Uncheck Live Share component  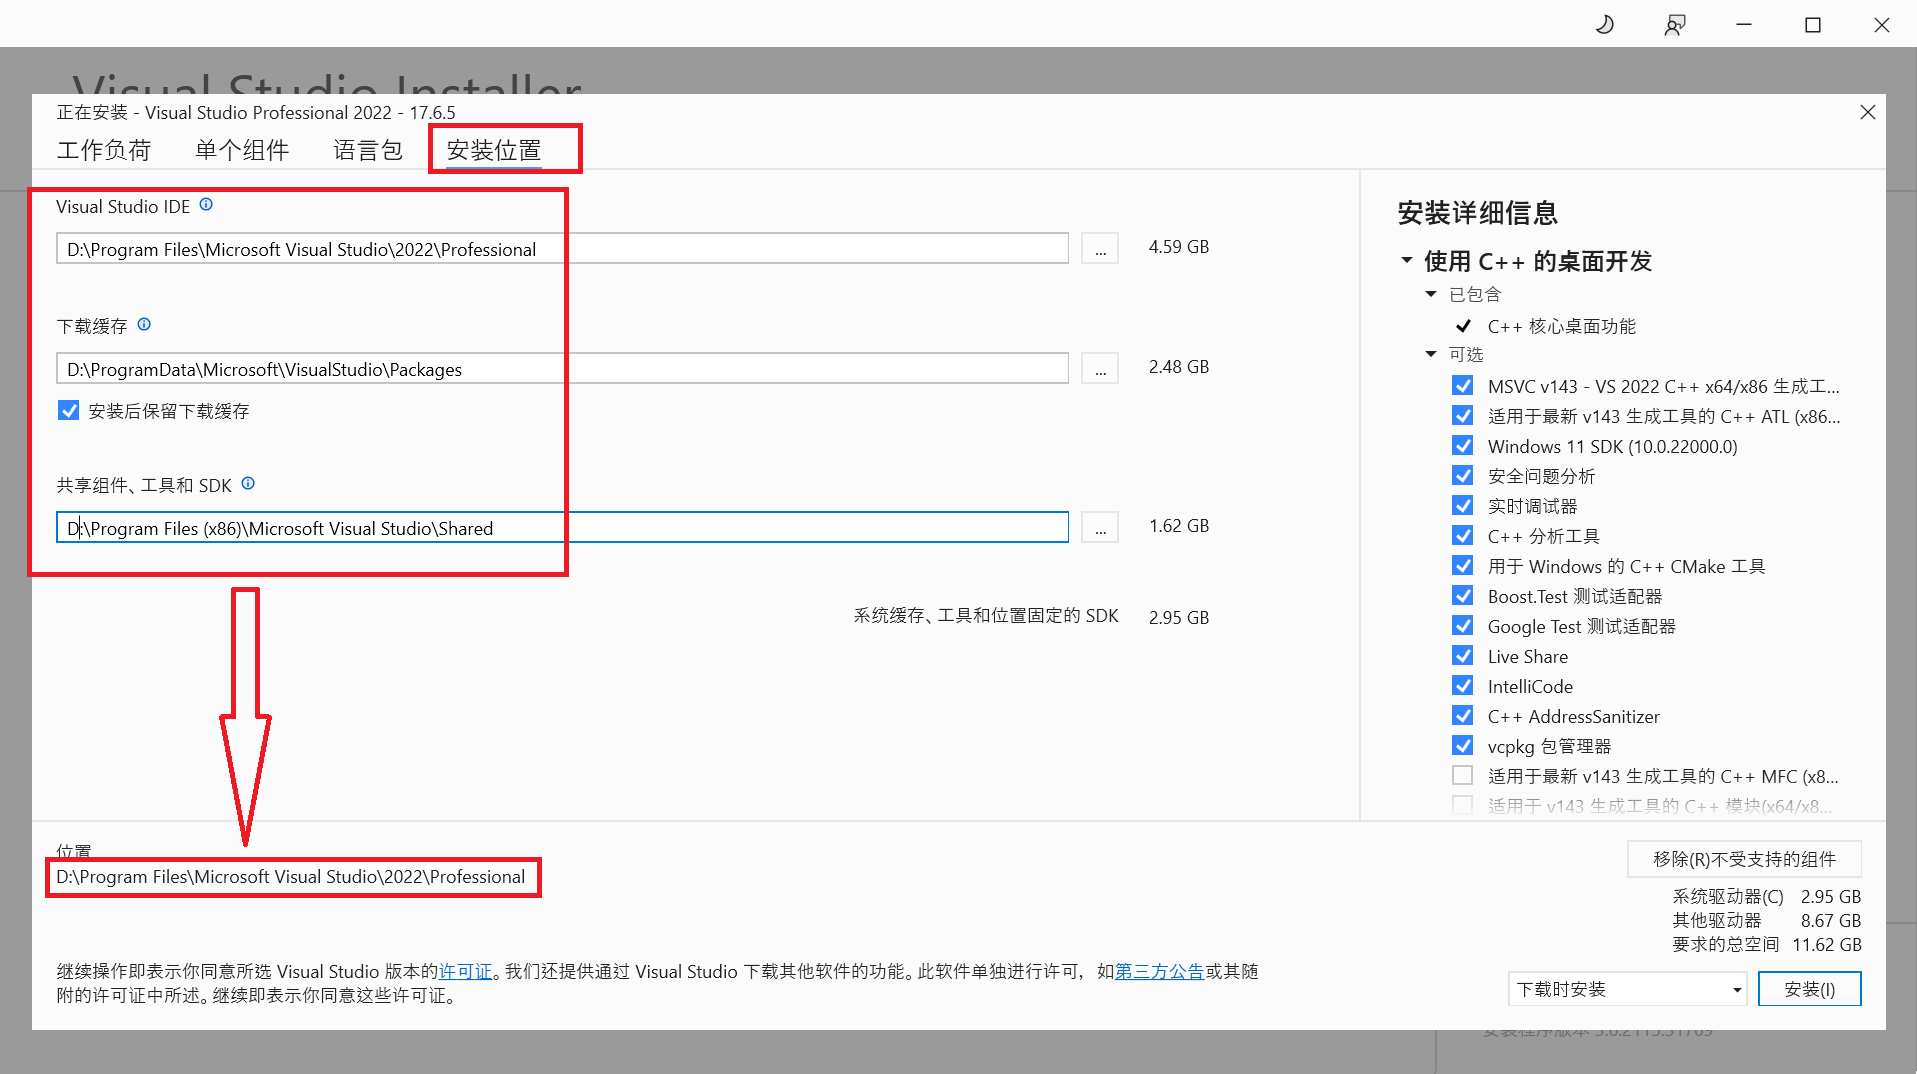1462,656
